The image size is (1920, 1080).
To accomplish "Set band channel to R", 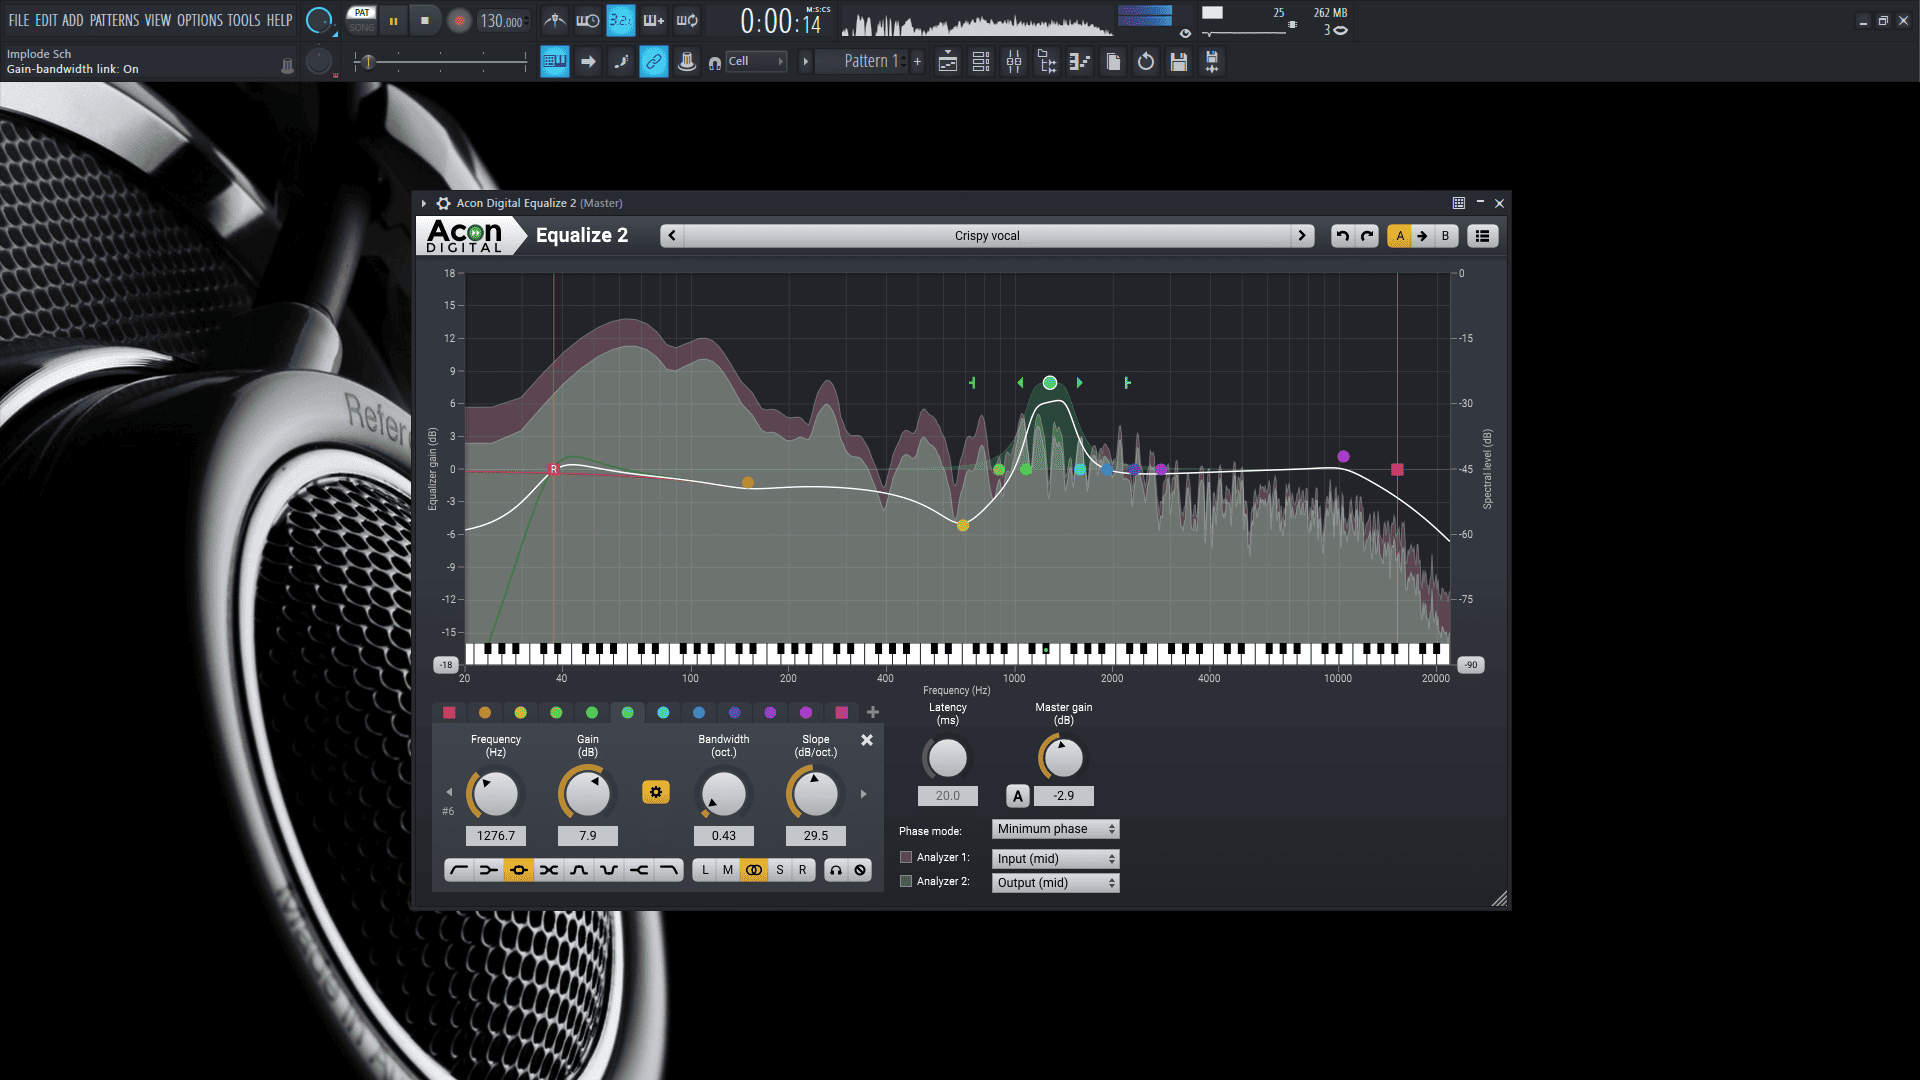I will coord(802,870).
